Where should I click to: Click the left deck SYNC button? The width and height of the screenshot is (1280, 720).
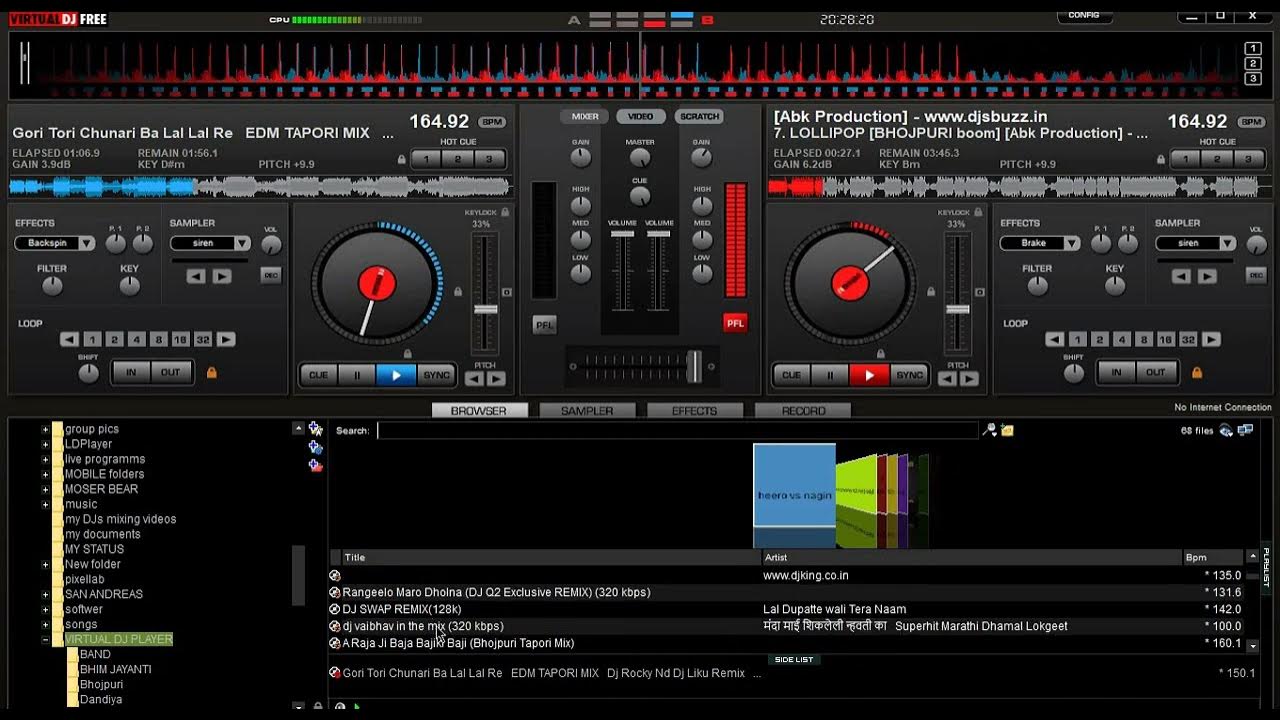coord(436,375)
